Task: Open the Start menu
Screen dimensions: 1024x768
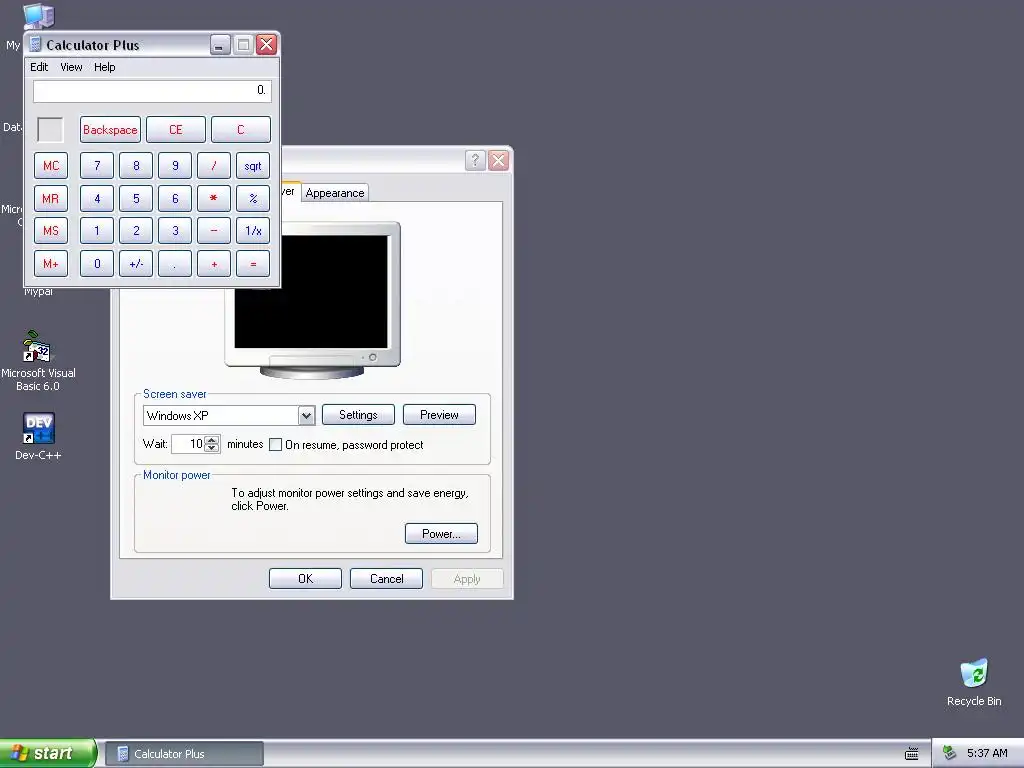Action: pyautogui.click(x=48, y=753)
